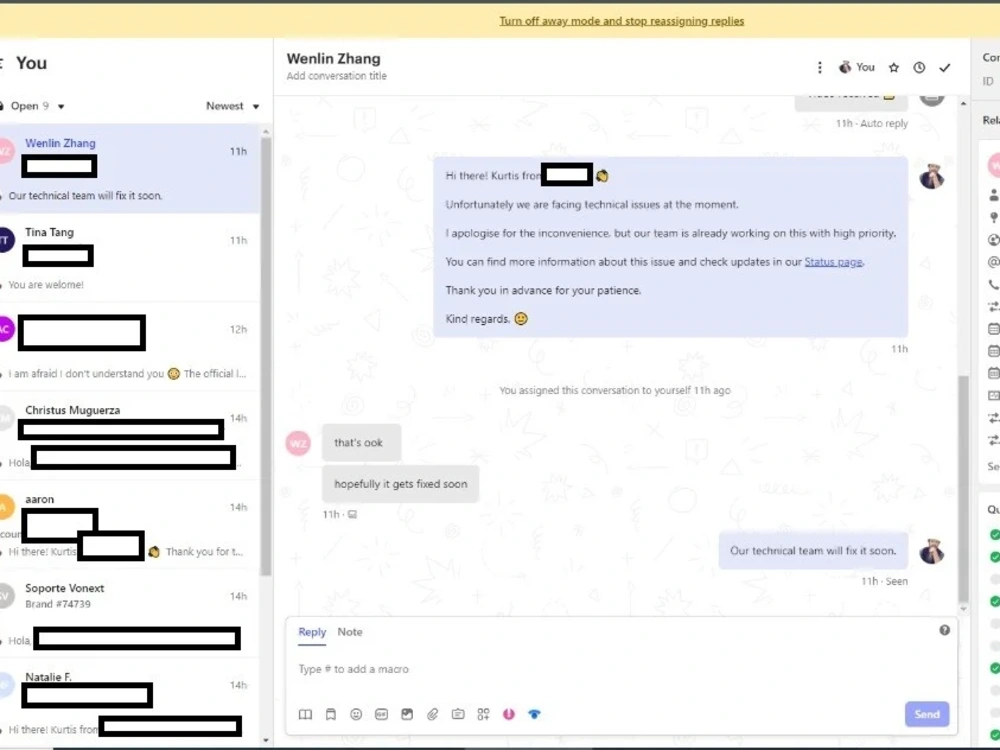Click the 'You' inbox heading
Screen dimensions: 1000x750
(x=31, y=63)
